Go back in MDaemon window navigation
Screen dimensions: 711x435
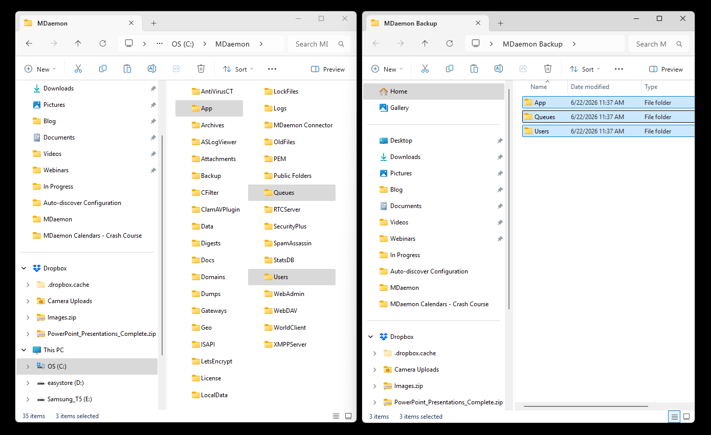(x=29, y=44)
